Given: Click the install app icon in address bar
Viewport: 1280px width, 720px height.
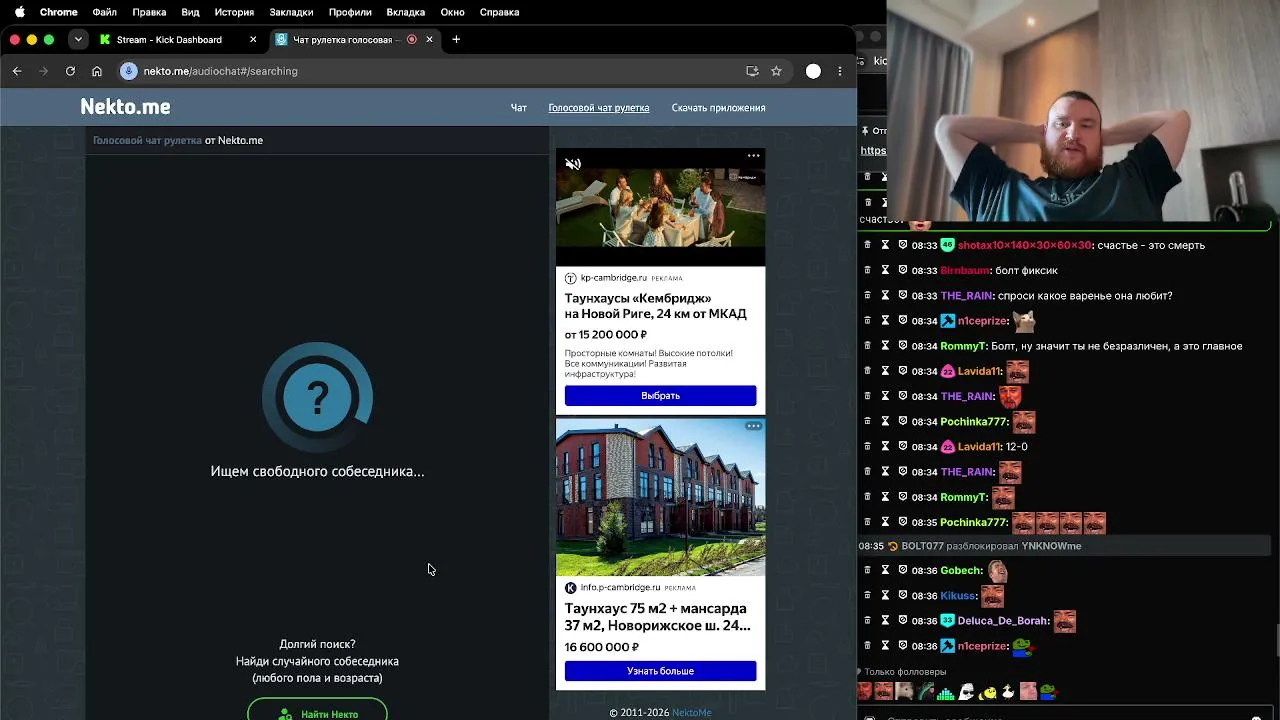Looking at the screenshot, I should (752, 71).
